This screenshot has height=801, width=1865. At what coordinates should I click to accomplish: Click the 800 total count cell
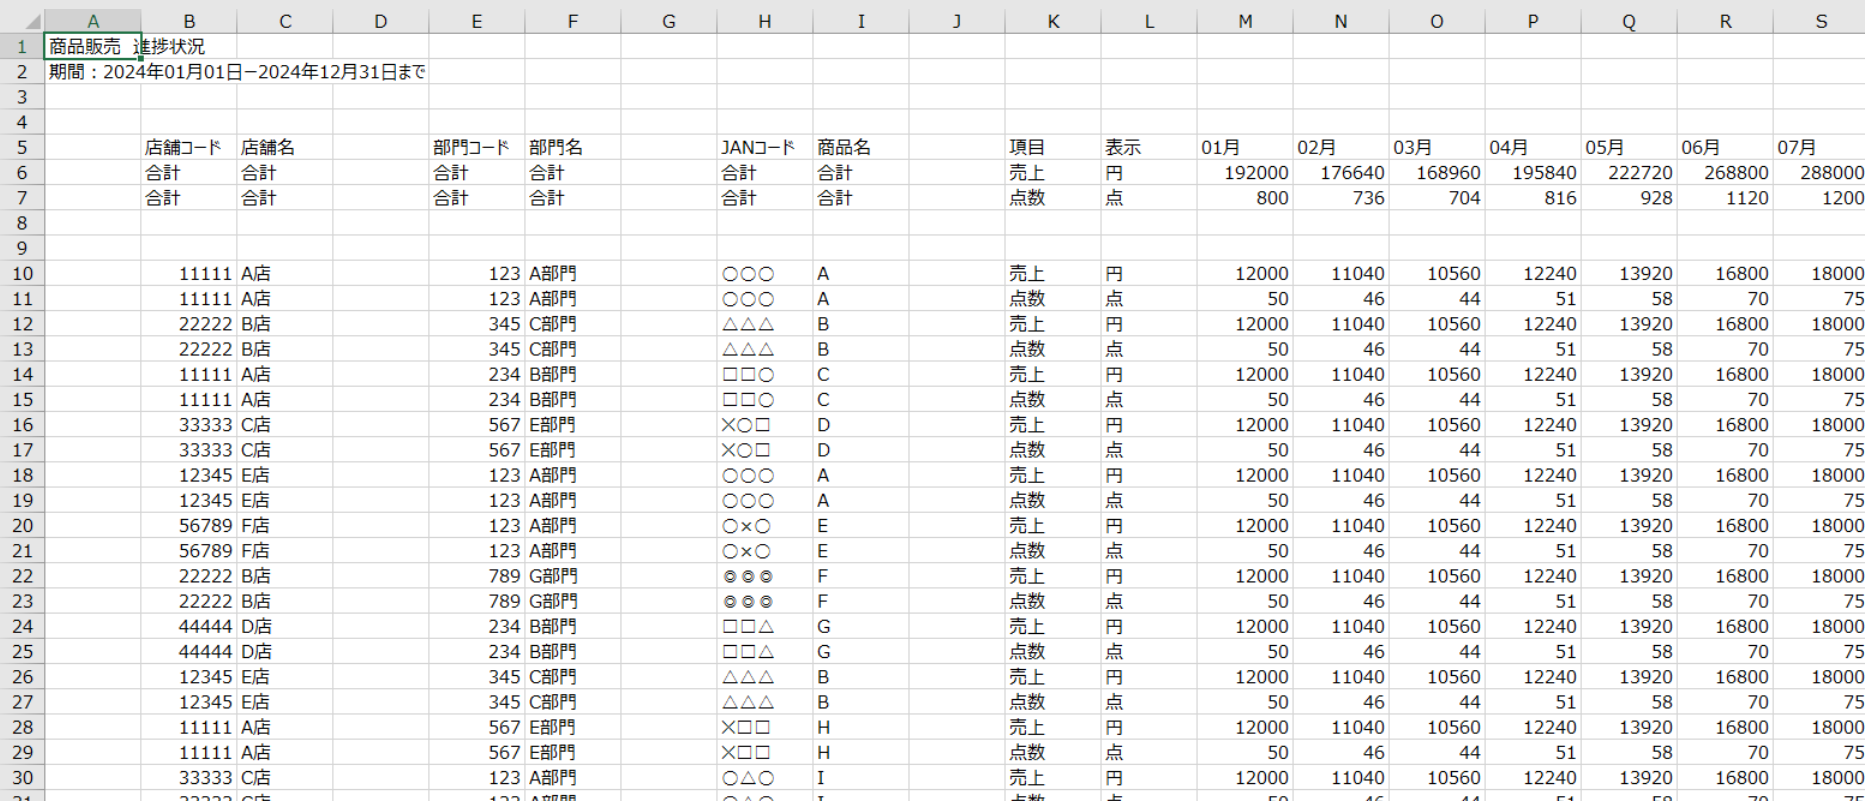pos(1245,198)
